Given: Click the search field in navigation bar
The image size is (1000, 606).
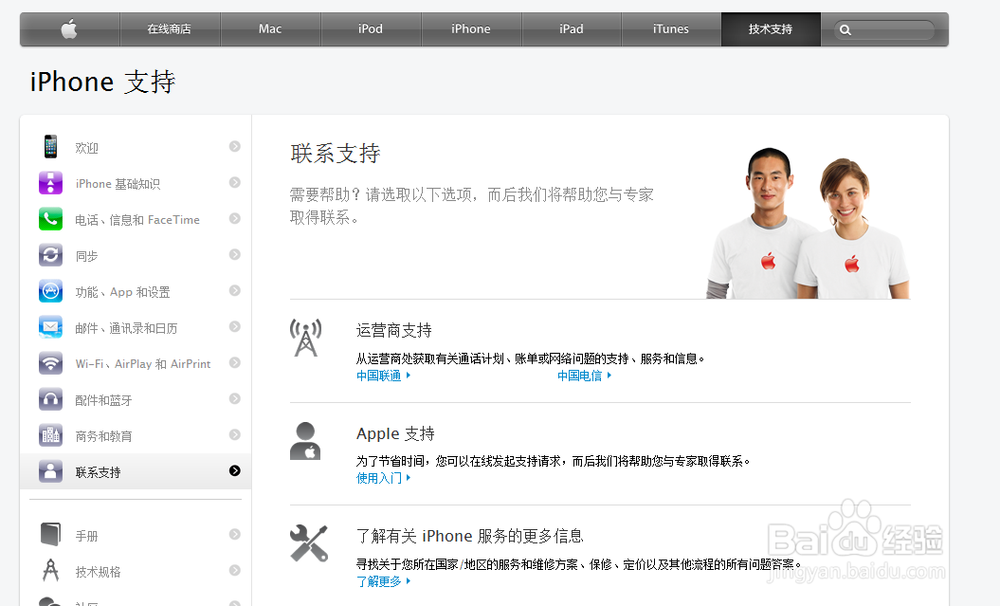Looking at the screenshot, I should [884, 29].
